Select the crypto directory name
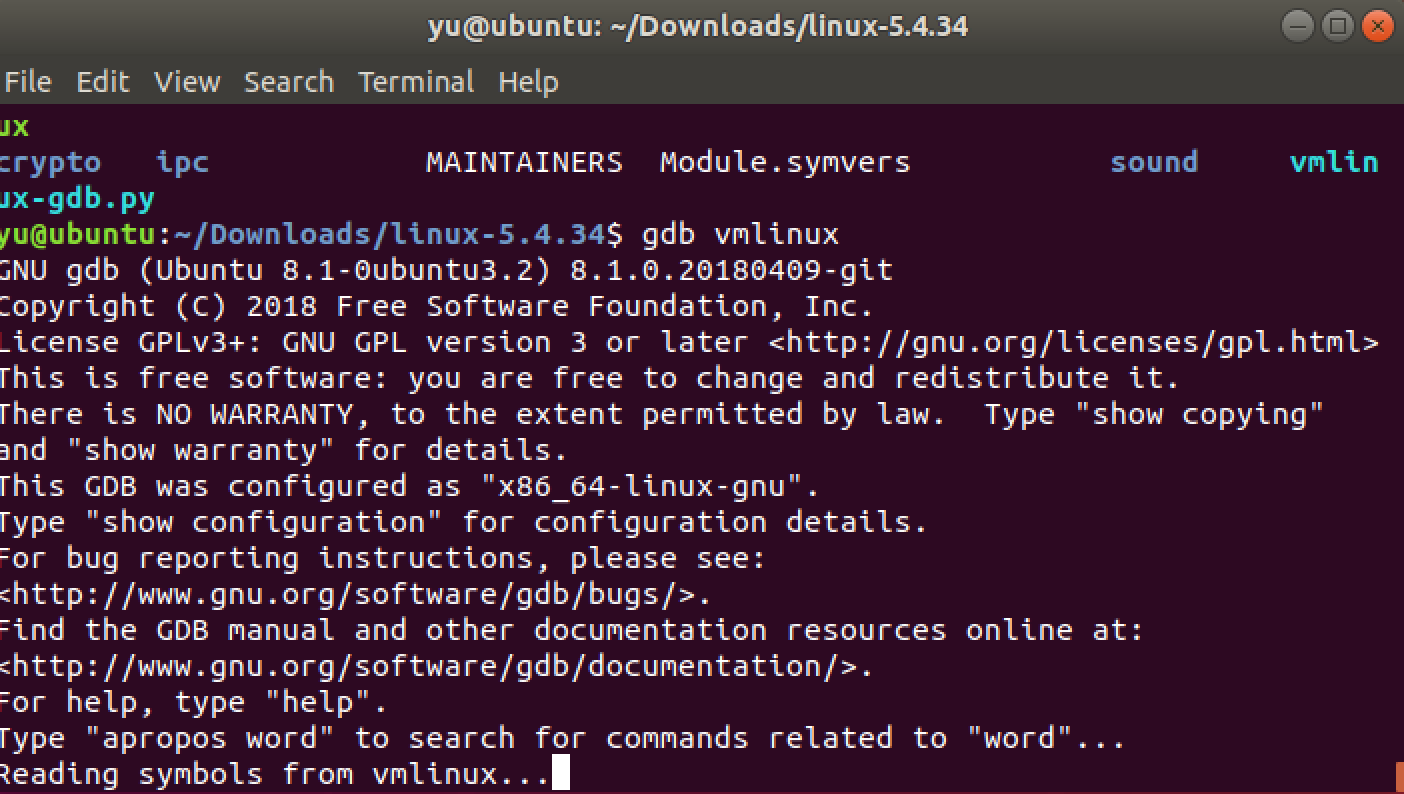 (x=50, y=162)
